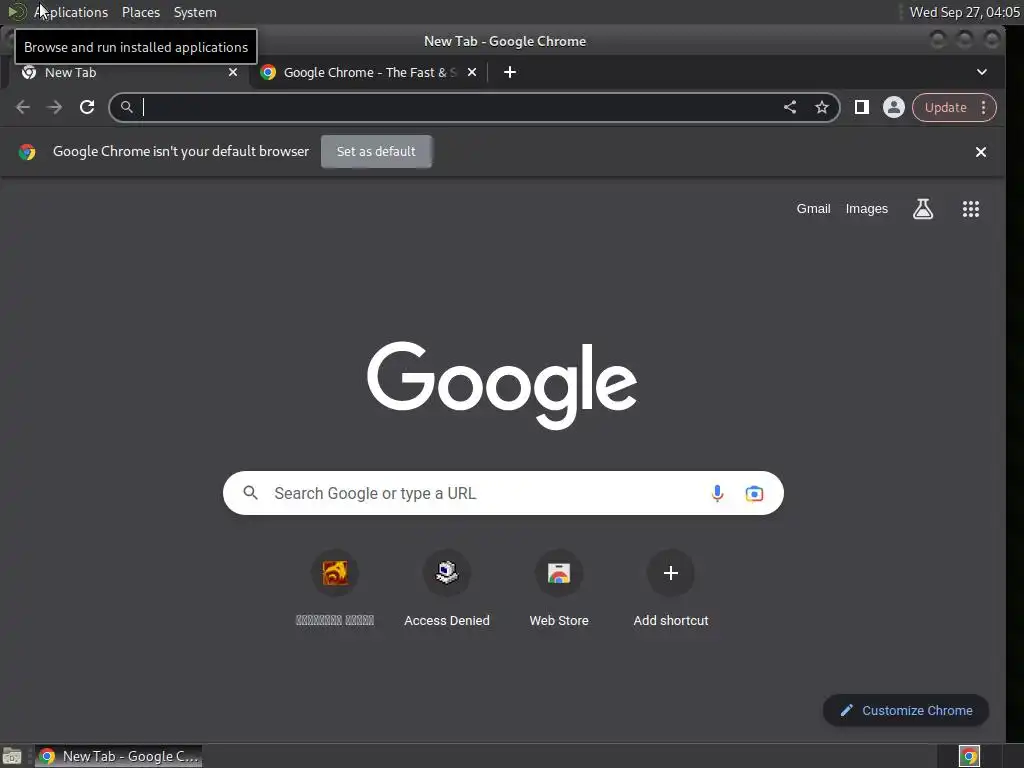Click the Chrome tray icon in bottom panel

pos(969,756)
